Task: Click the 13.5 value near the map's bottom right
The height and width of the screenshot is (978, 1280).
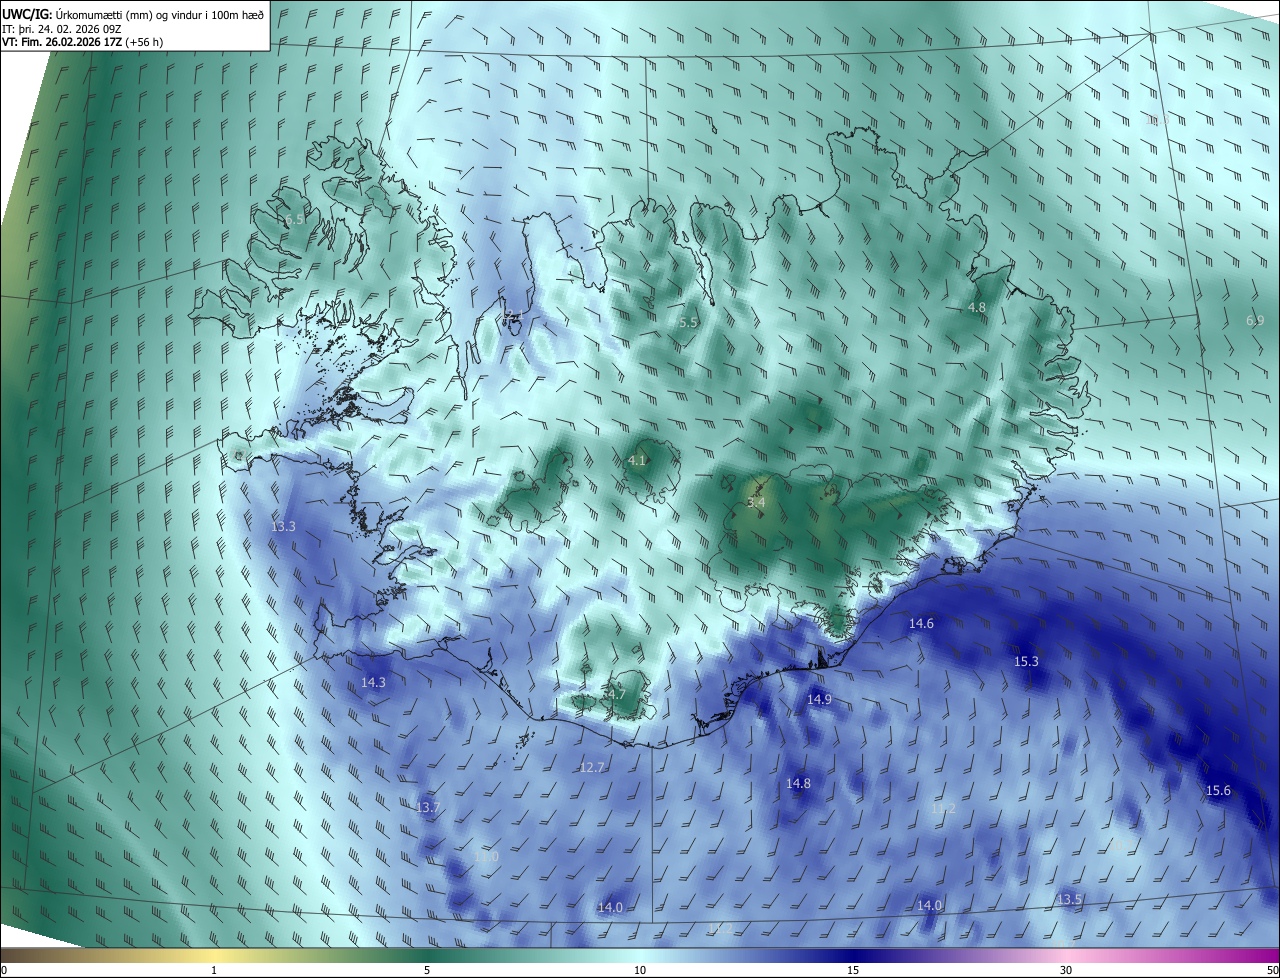Action: [1069, 899]
